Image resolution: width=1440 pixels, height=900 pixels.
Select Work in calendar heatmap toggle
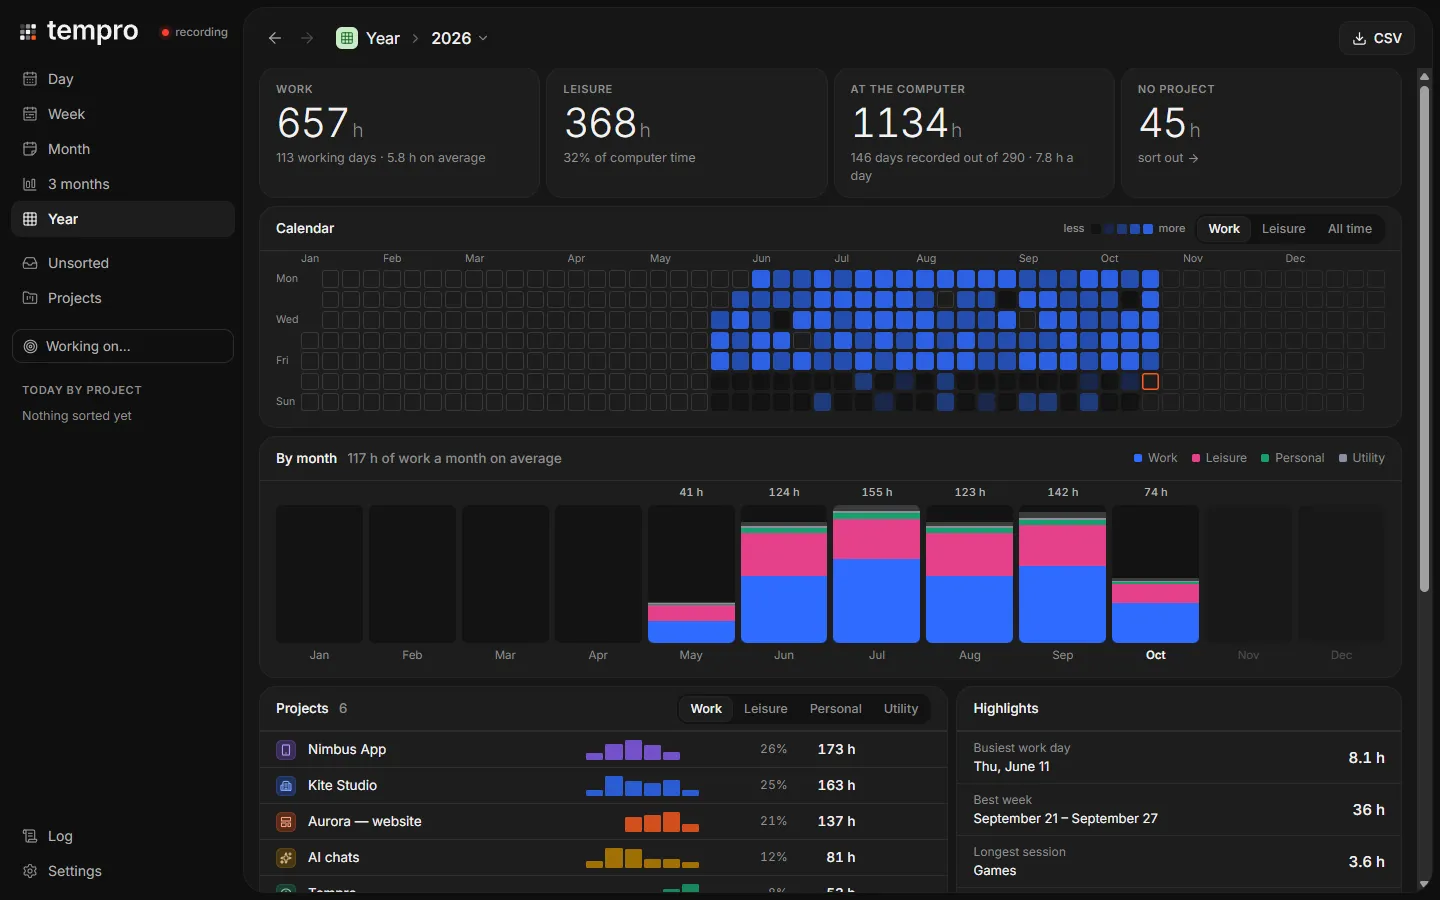tap(1224, 229)
